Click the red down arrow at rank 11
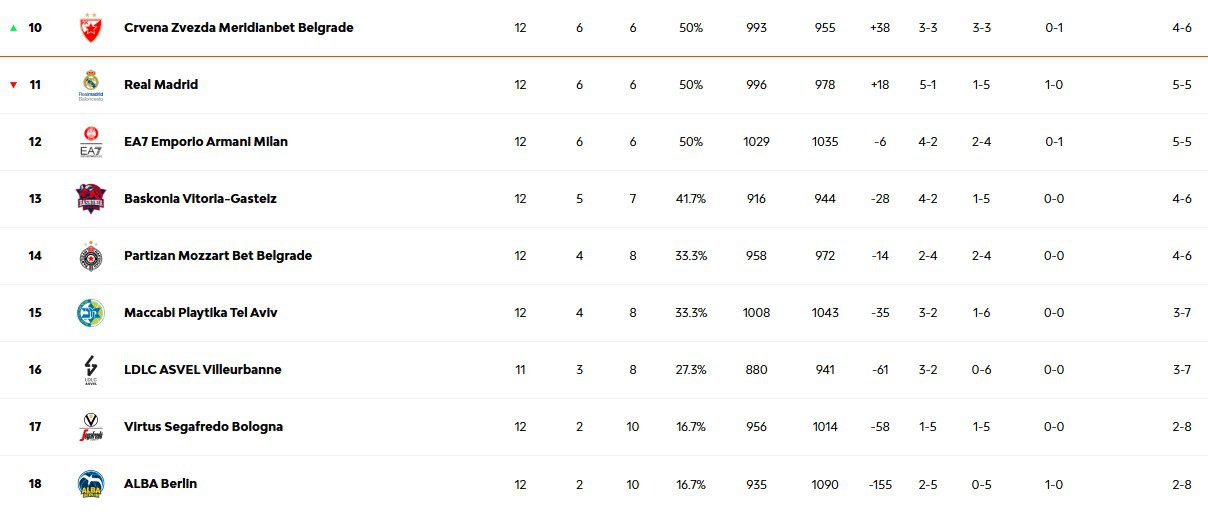 (13, 85)
